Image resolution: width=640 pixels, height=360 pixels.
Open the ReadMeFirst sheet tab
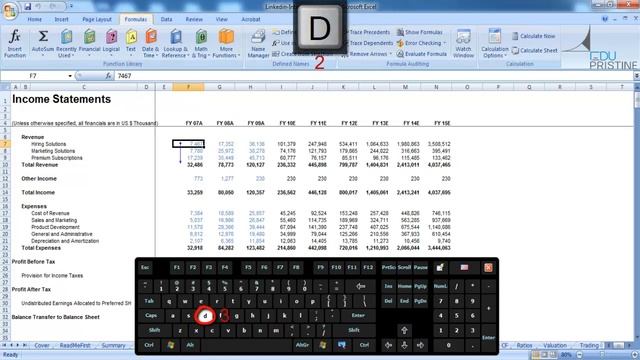click(75, 345)
